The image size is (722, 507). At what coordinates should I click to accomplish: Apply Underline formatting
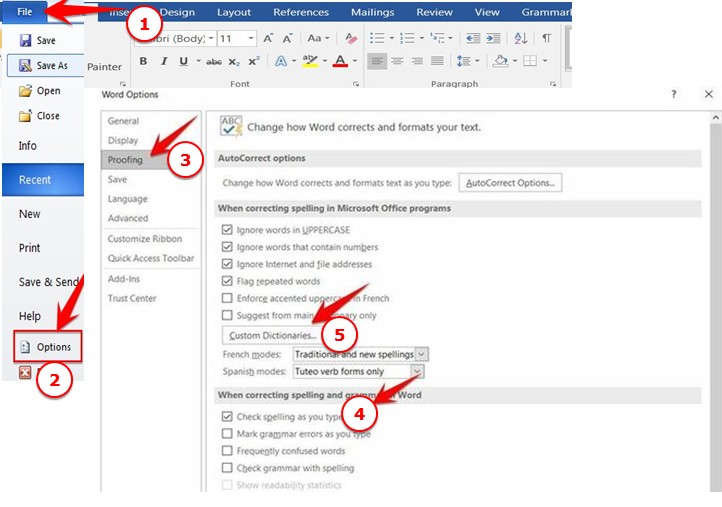pyautogui.click(x=183, y=61)
